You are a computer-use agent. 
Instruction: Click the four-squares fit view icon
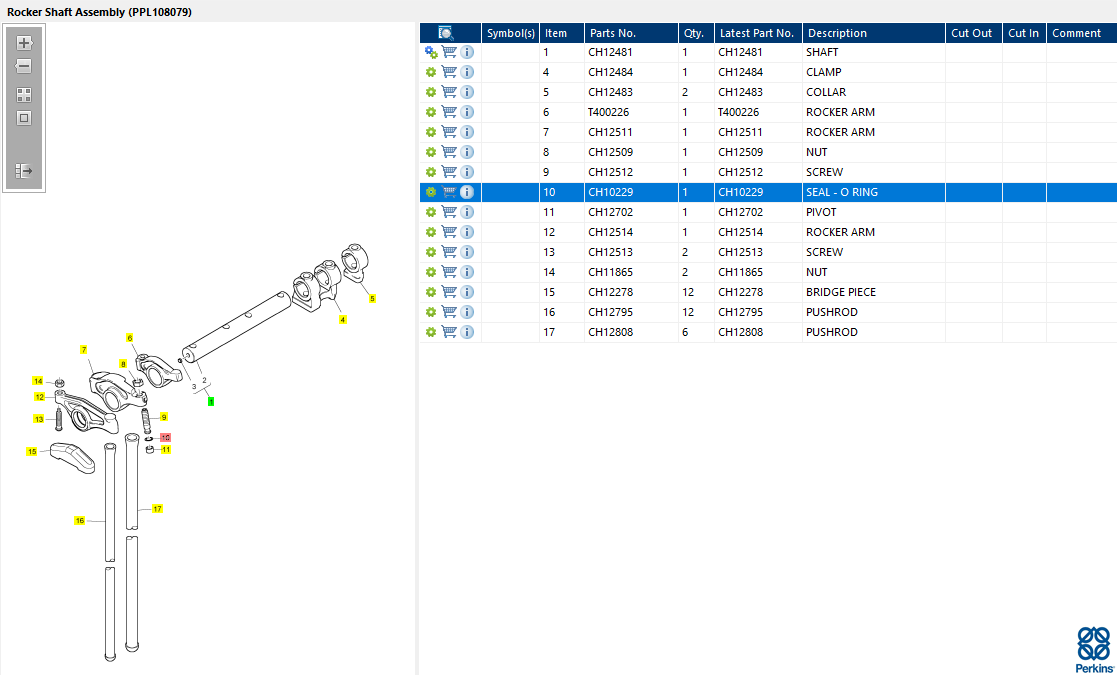point(24,95)
